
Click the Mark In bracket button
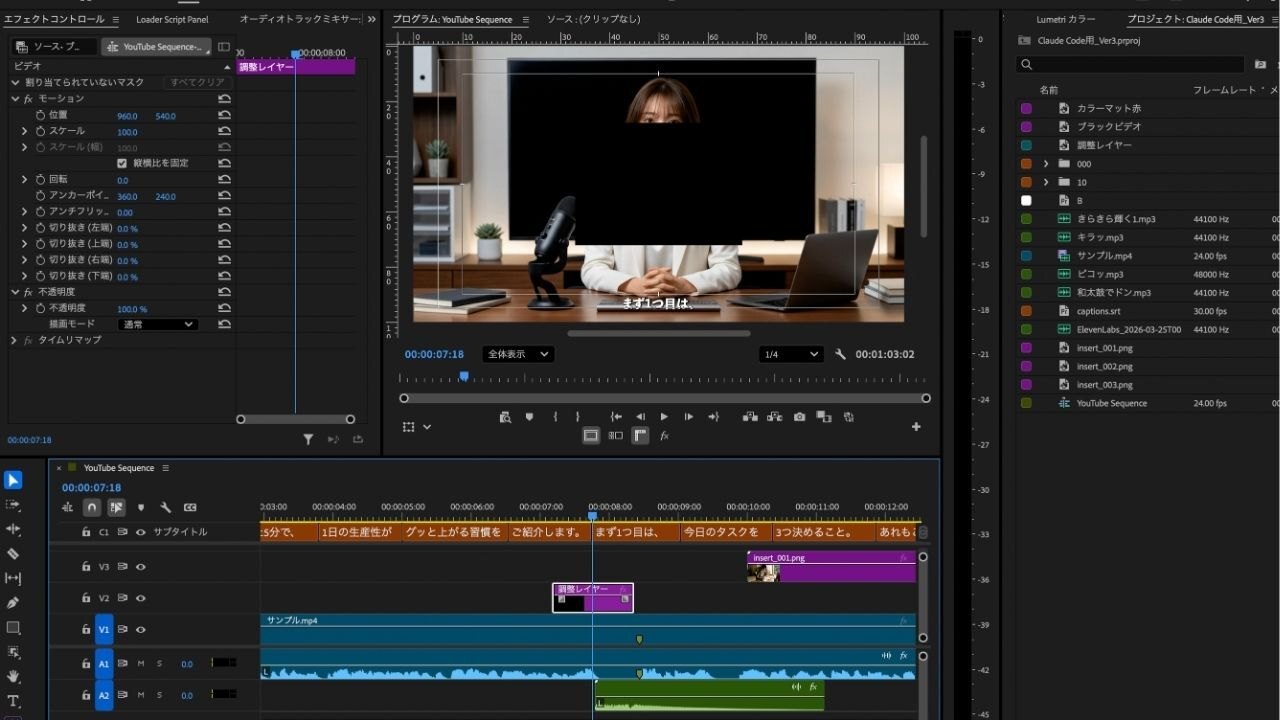coord(555,417)
